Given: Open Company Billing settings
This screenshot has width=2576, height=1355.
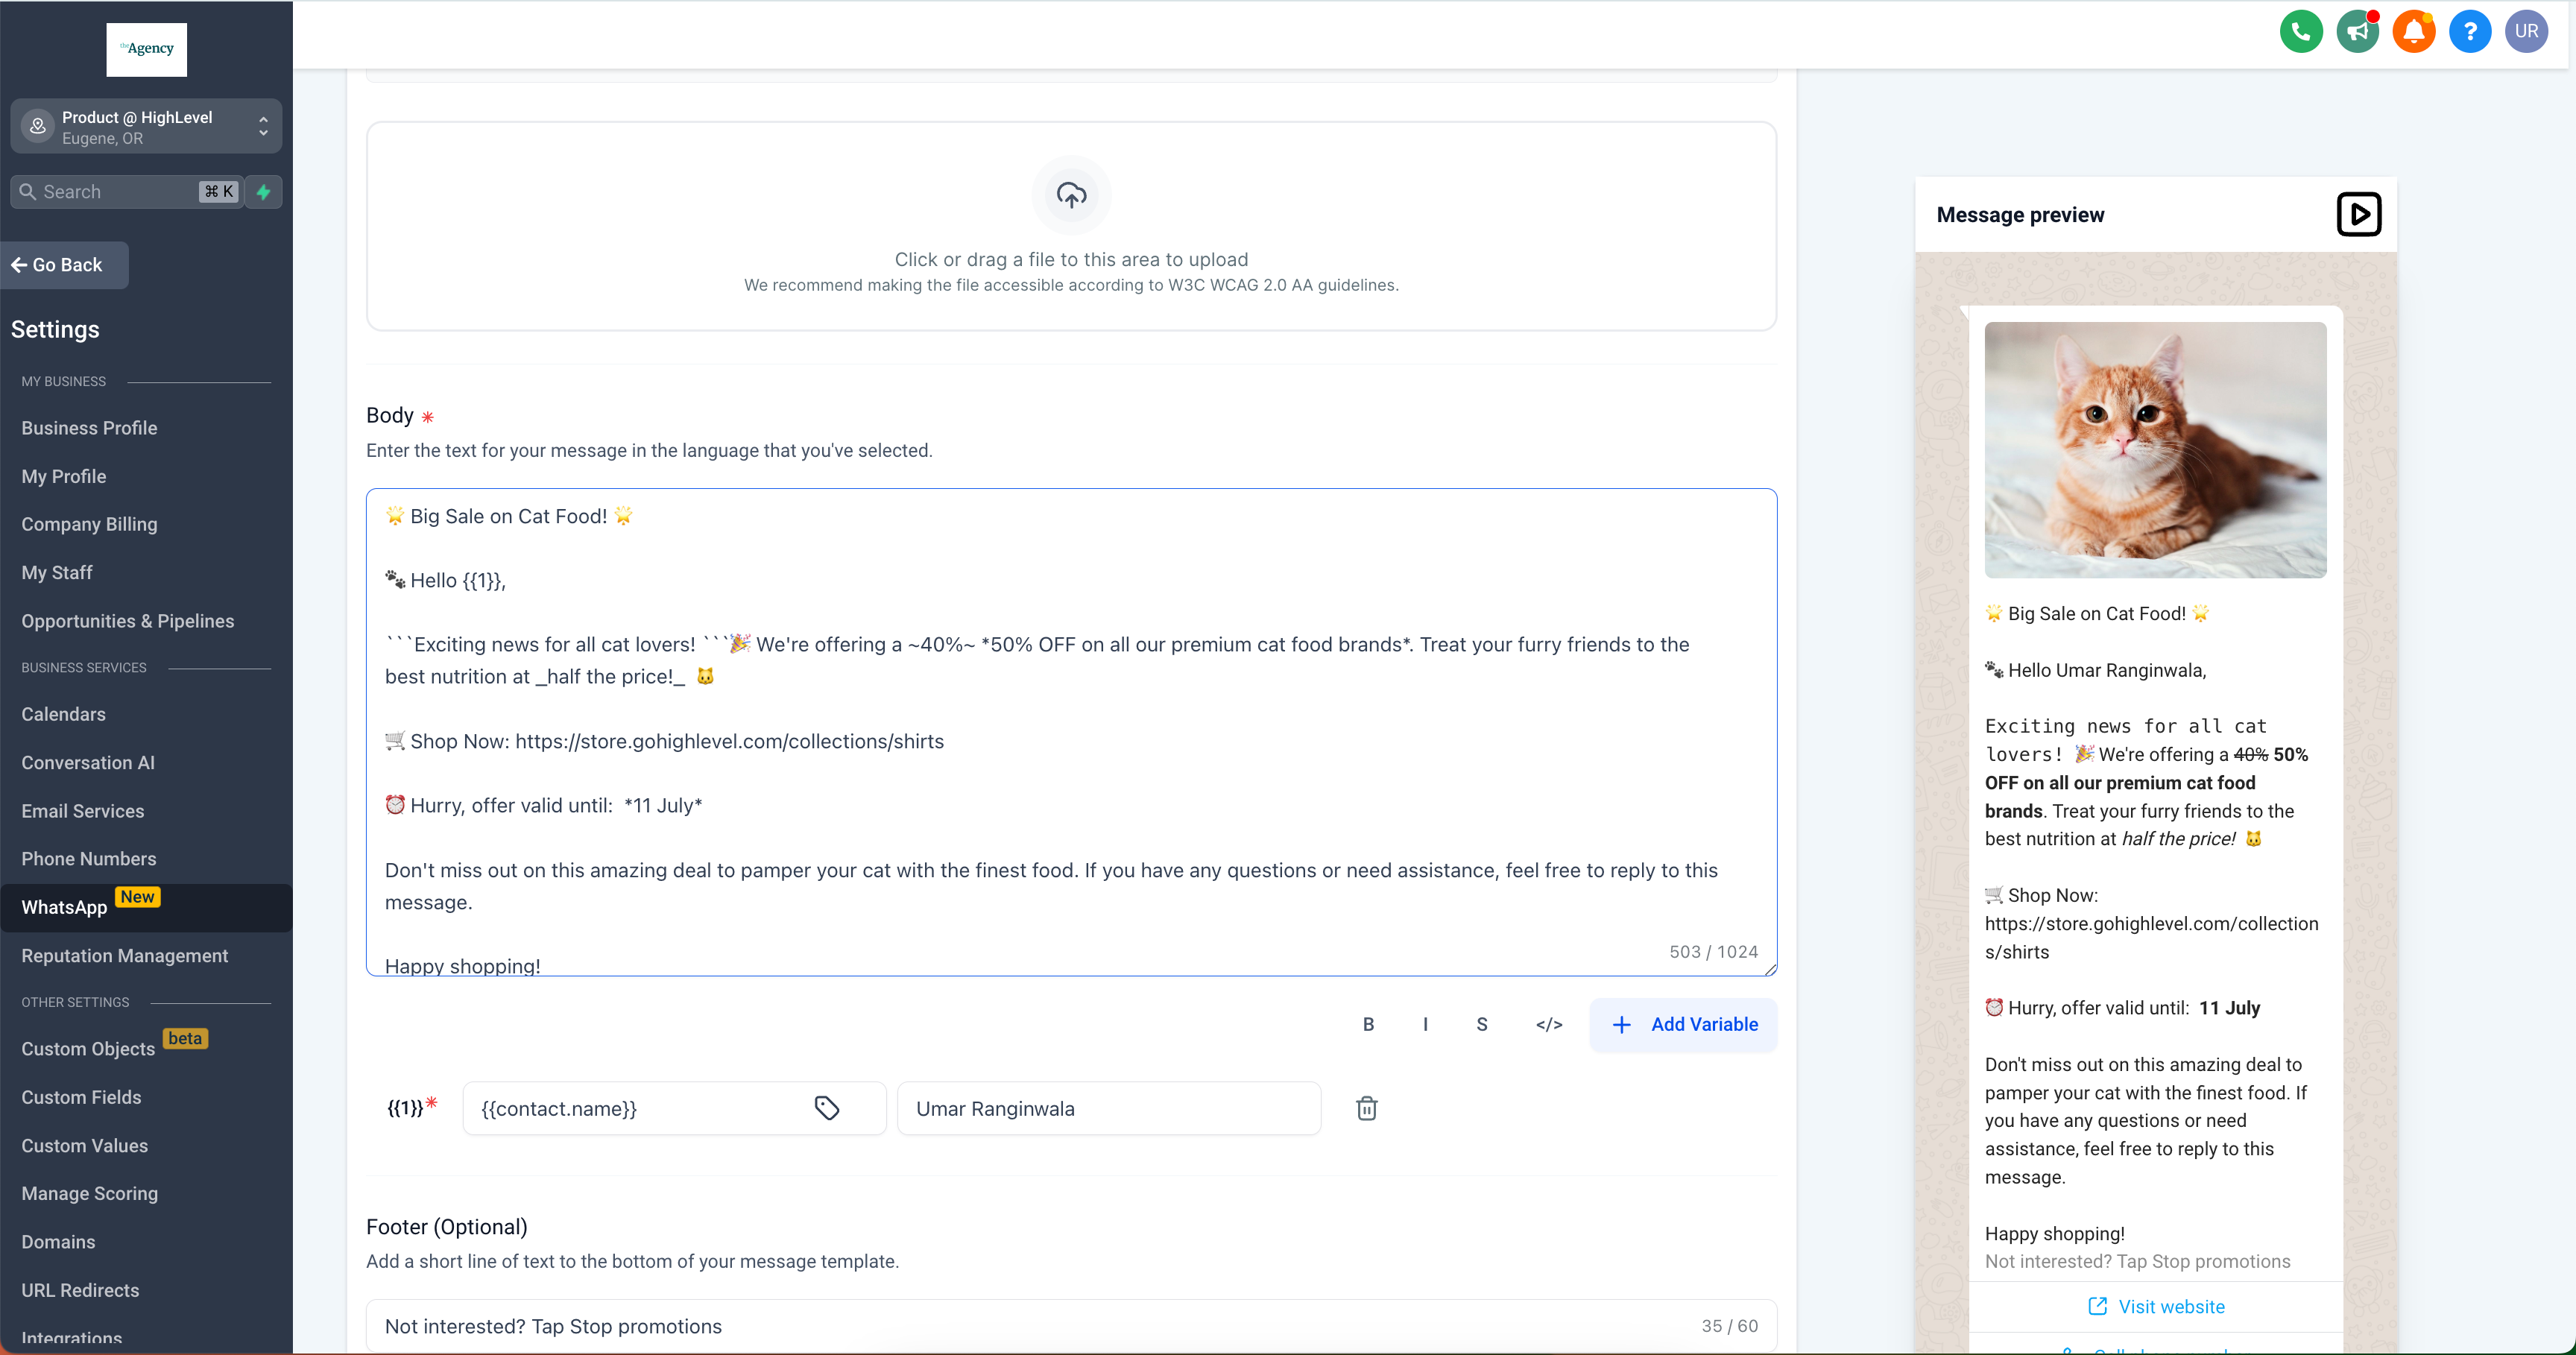Looking at the screenshot, I should [89, 524].
